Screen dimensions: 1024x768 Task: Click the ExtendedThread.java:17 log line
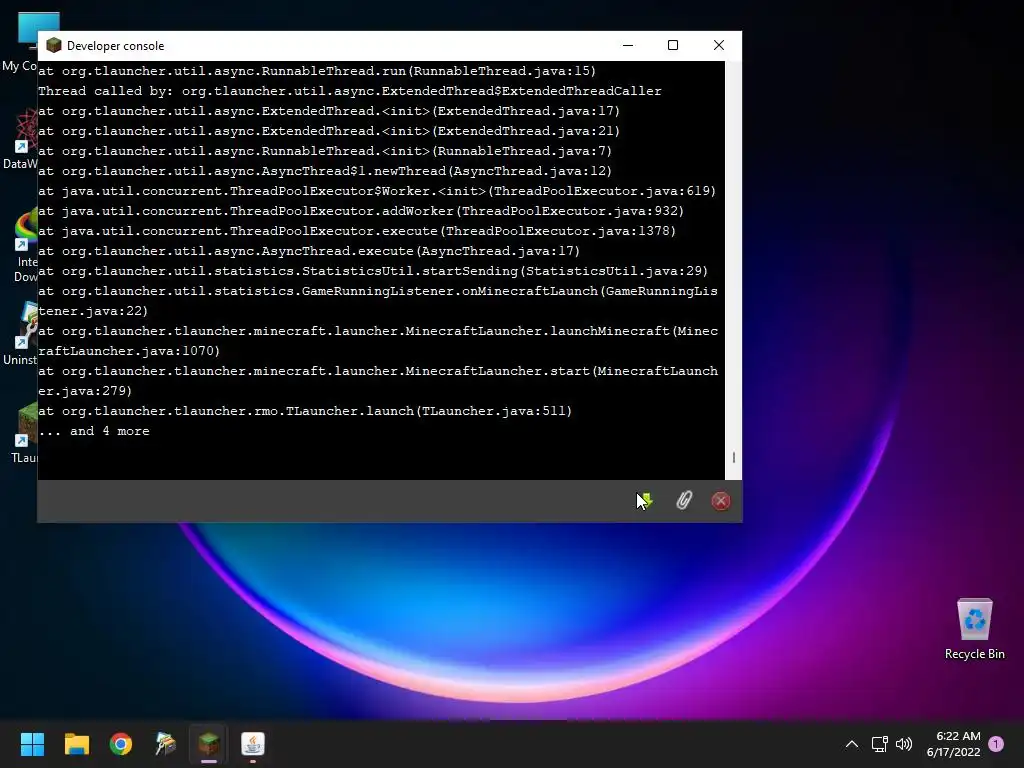pos(328,111)
